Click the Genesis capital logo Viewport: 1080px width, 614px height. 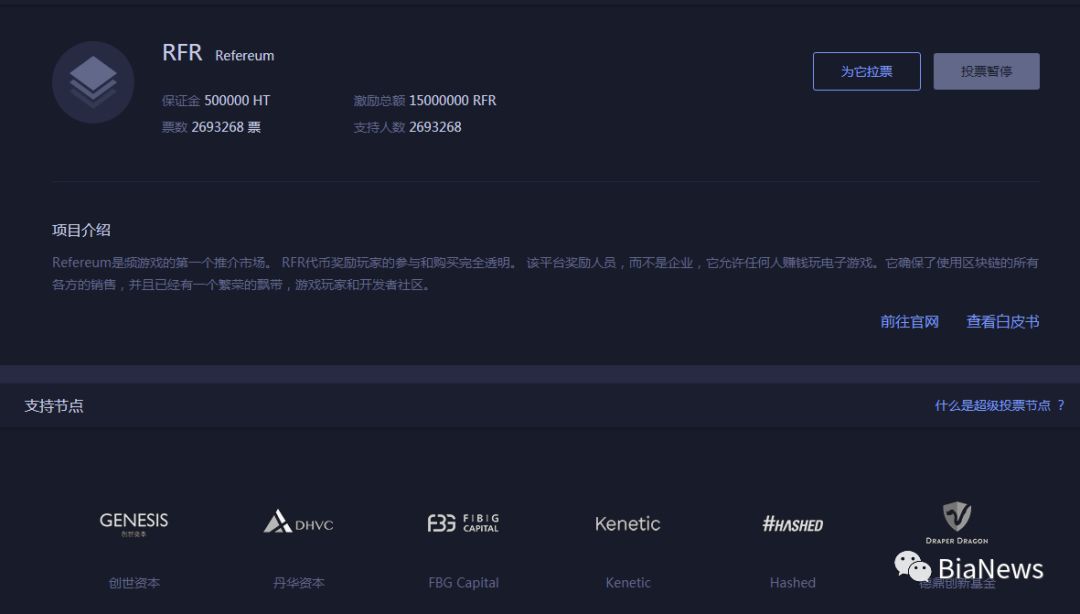[134, 524]
